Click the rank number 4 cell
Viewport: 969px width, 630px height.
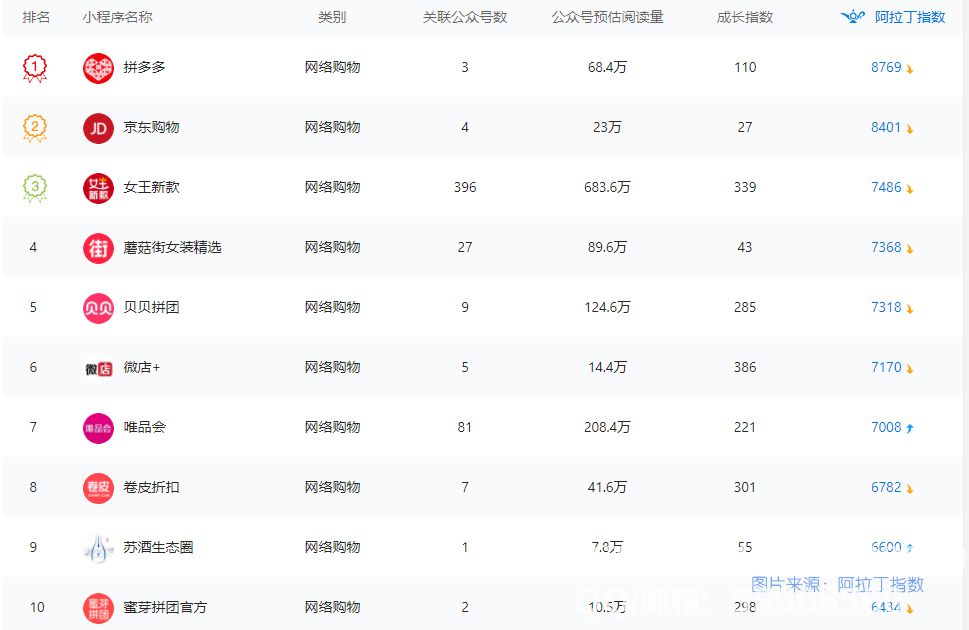[x=33, y=247]
